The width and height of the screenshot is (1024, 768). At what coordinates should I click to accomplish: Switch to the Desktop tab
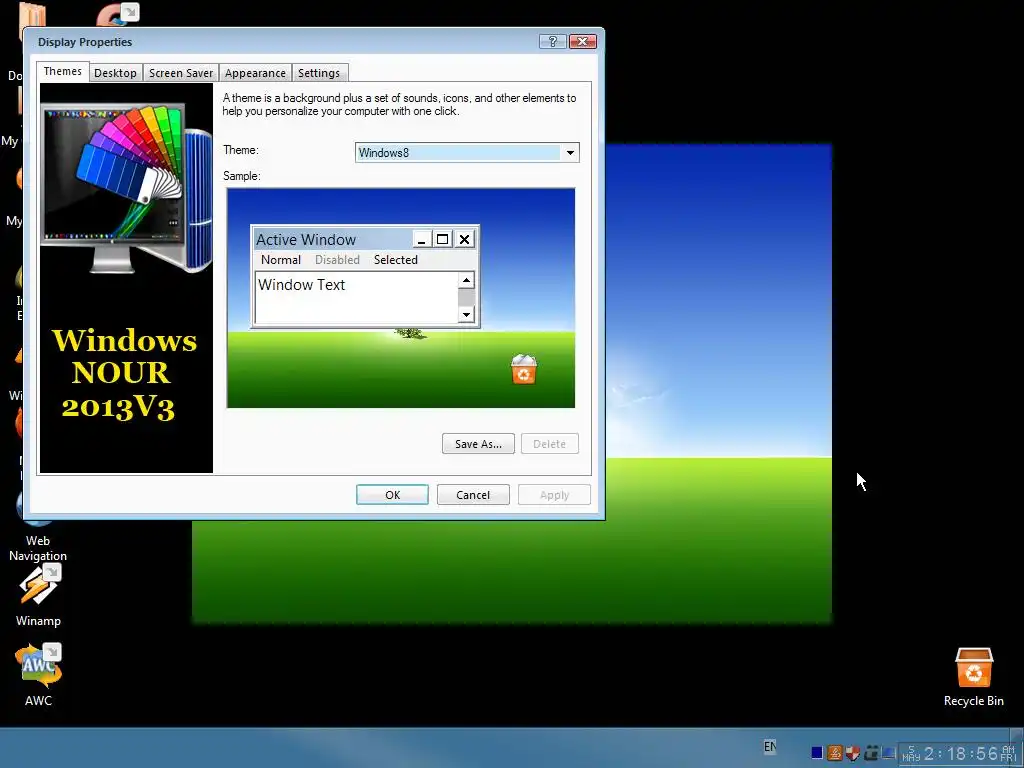coord(115,73)
